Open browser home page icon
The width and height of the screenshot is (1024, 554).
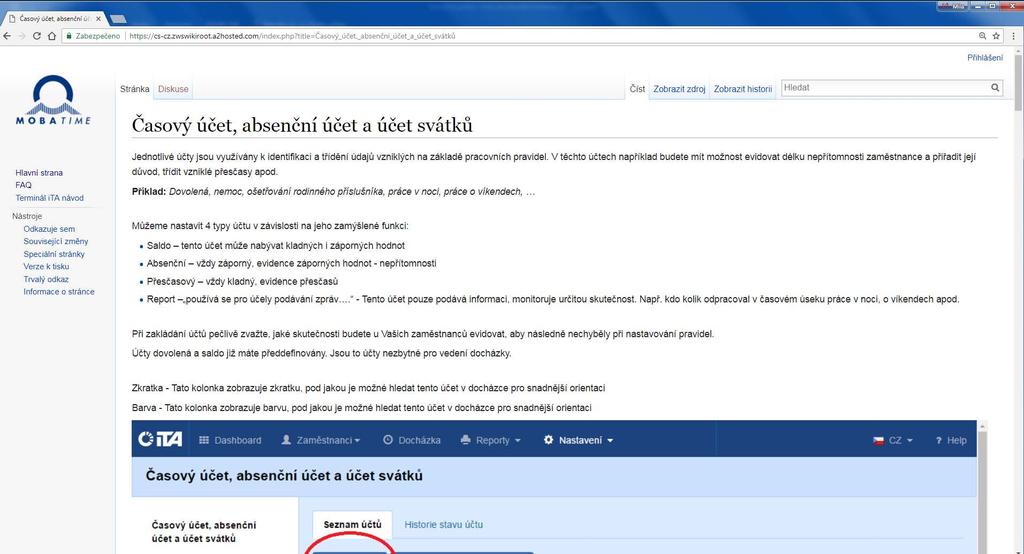click(52, 36)
